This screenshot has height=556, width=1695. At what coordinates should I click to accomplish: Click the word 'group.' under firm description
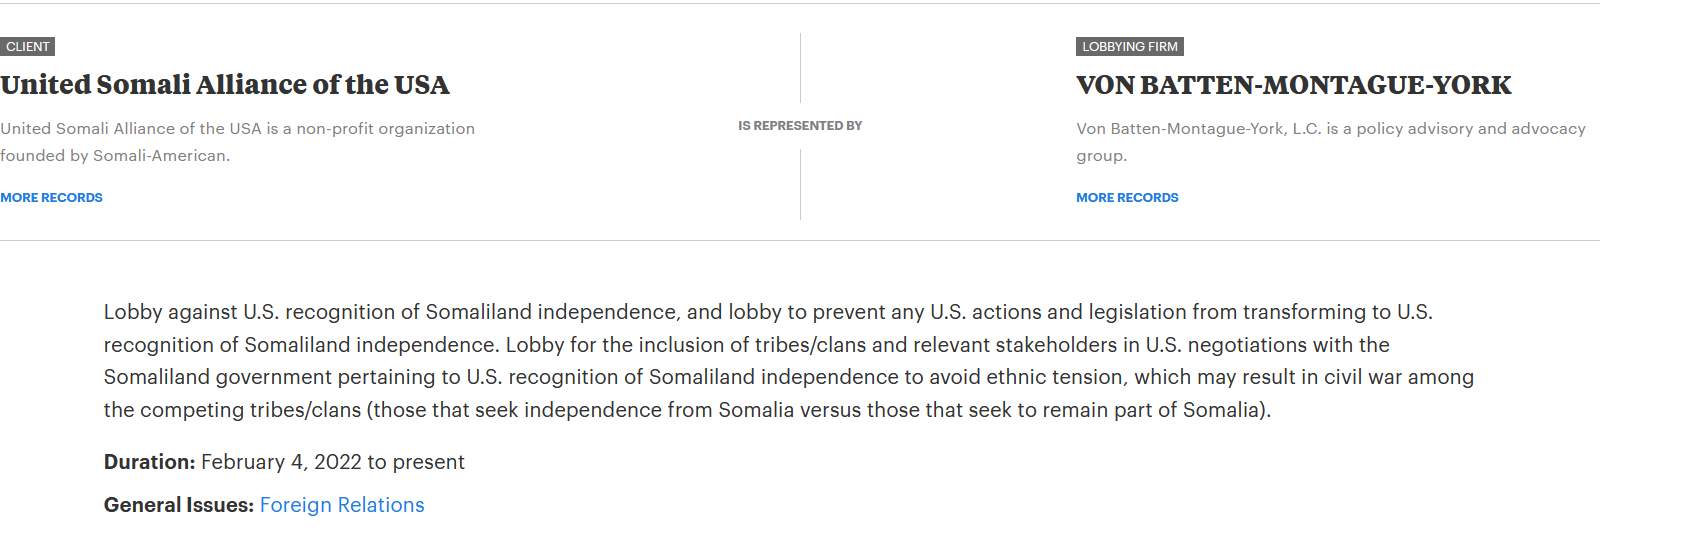coord(1101,156)
